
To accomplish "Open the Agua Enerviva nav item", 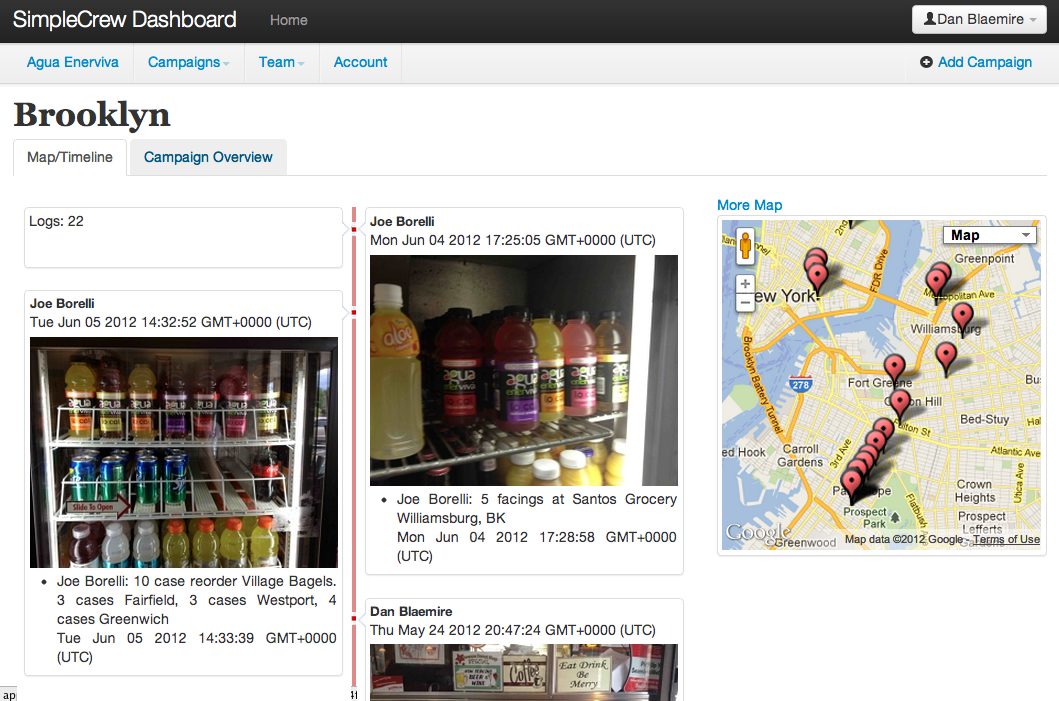I will coord(72,62).
